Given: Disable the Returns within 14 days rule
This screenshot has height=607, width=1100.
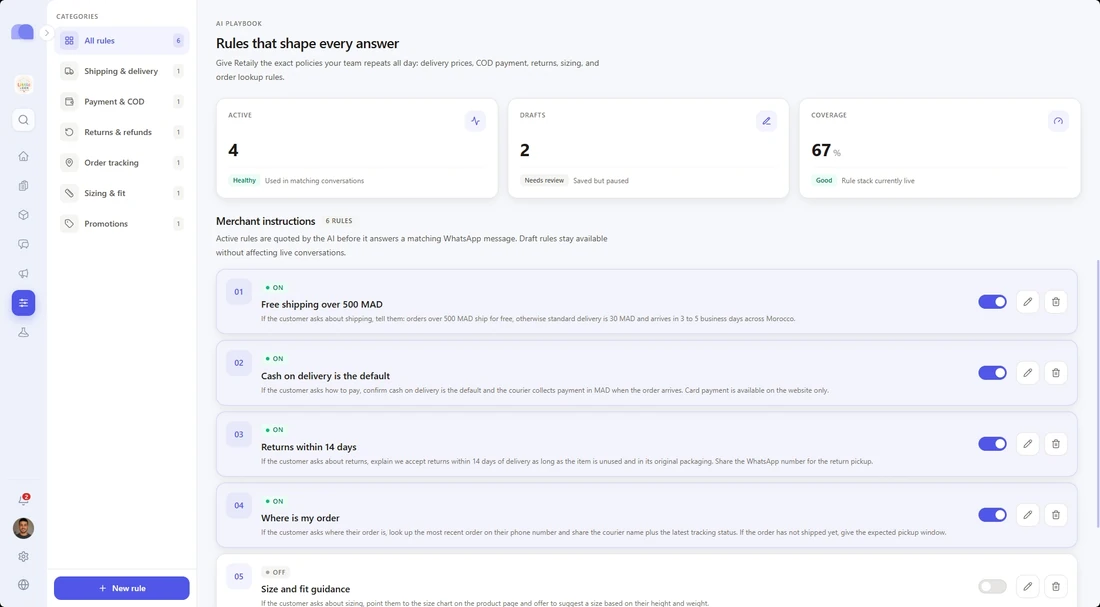Looking at the screenshot, I should pos(992,443).
